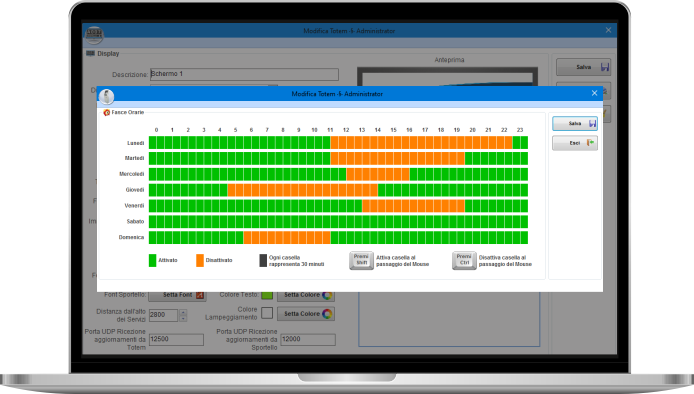Screen dimensions: 694x394
Task: Toggle the first orange cell in Domenica row
Action: (x=247, y=238)
